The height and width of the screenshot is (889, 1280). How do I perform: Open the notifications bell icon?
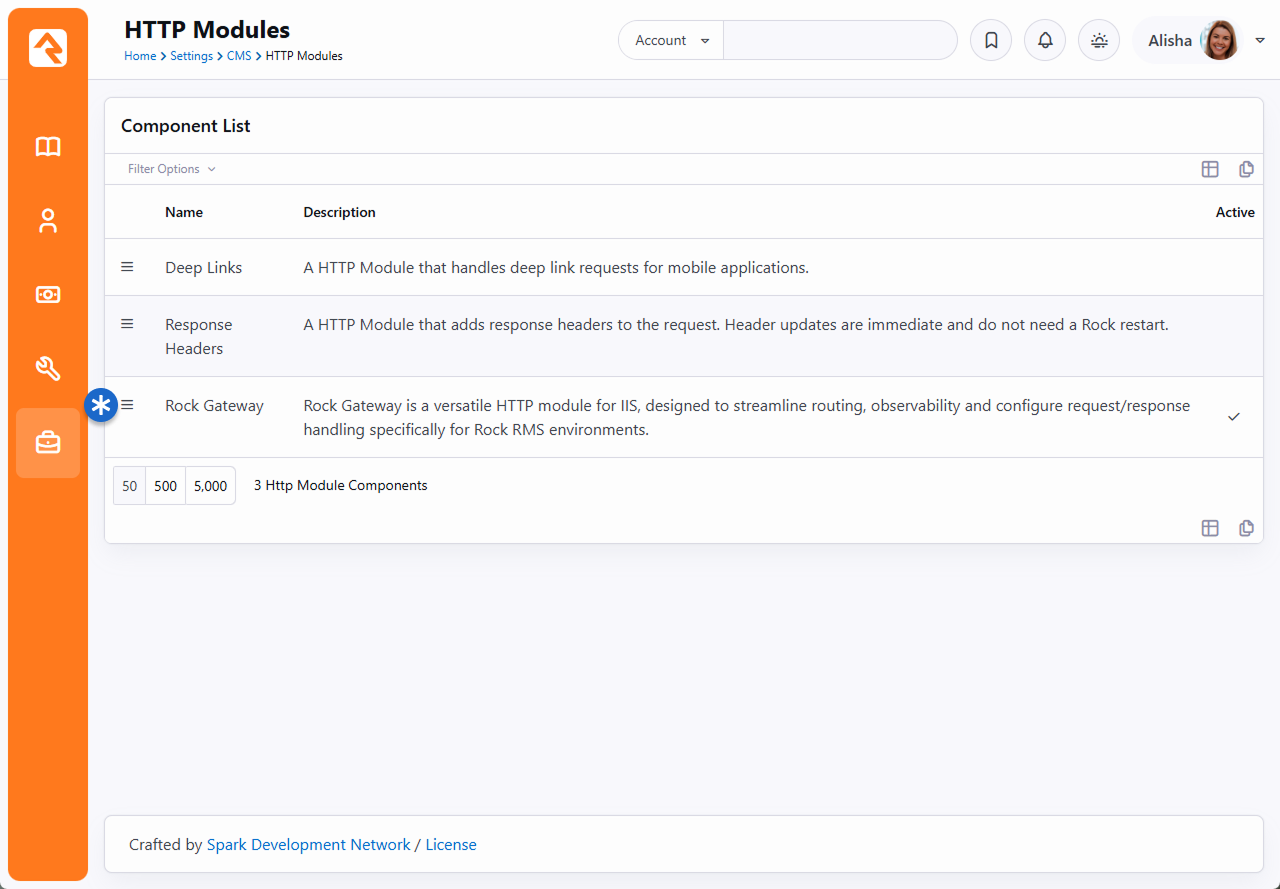click(1045, 41)
